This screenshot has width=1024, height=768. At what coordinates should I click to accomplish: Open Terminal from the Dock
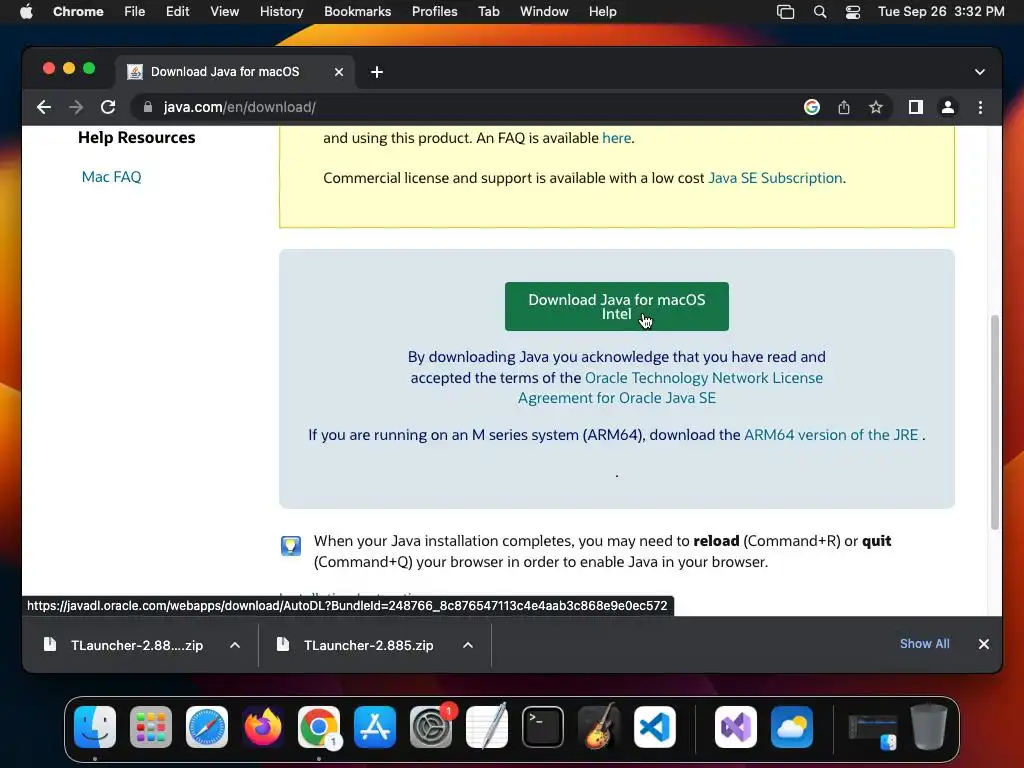(543, 727)
